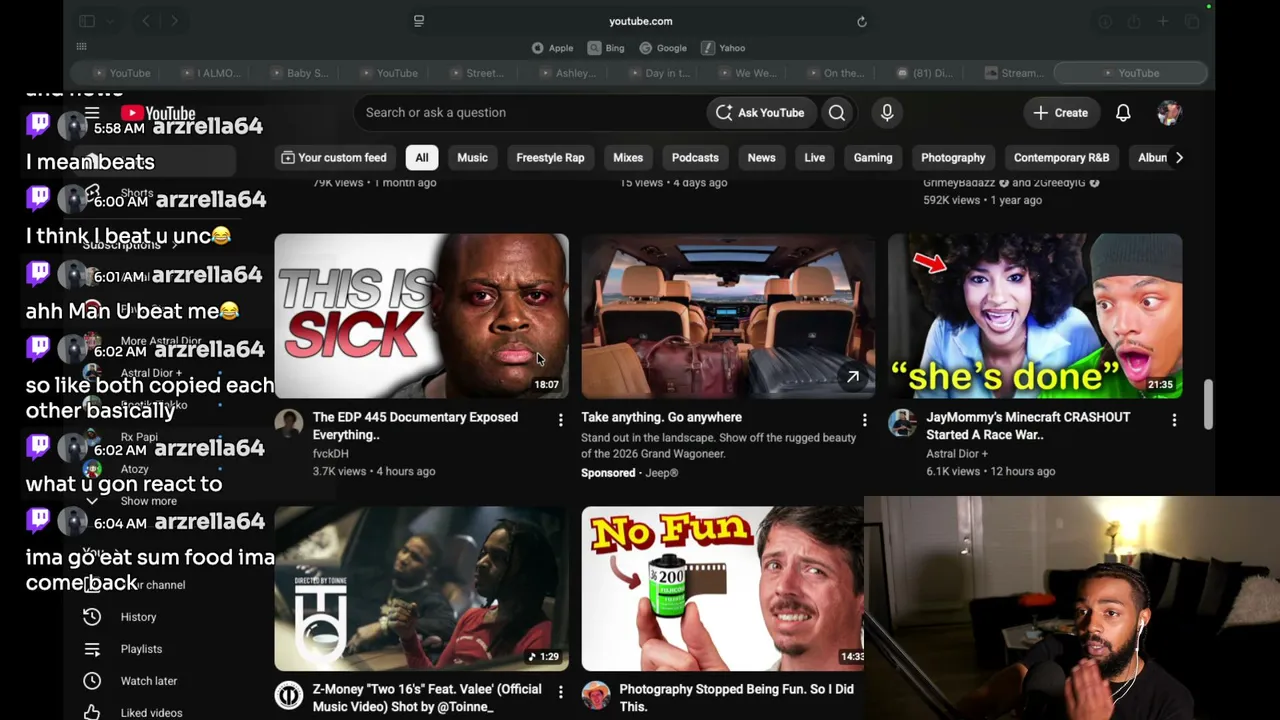Open History in the sidebar
The image size is (1280, 720).
[x=138, y=617]
